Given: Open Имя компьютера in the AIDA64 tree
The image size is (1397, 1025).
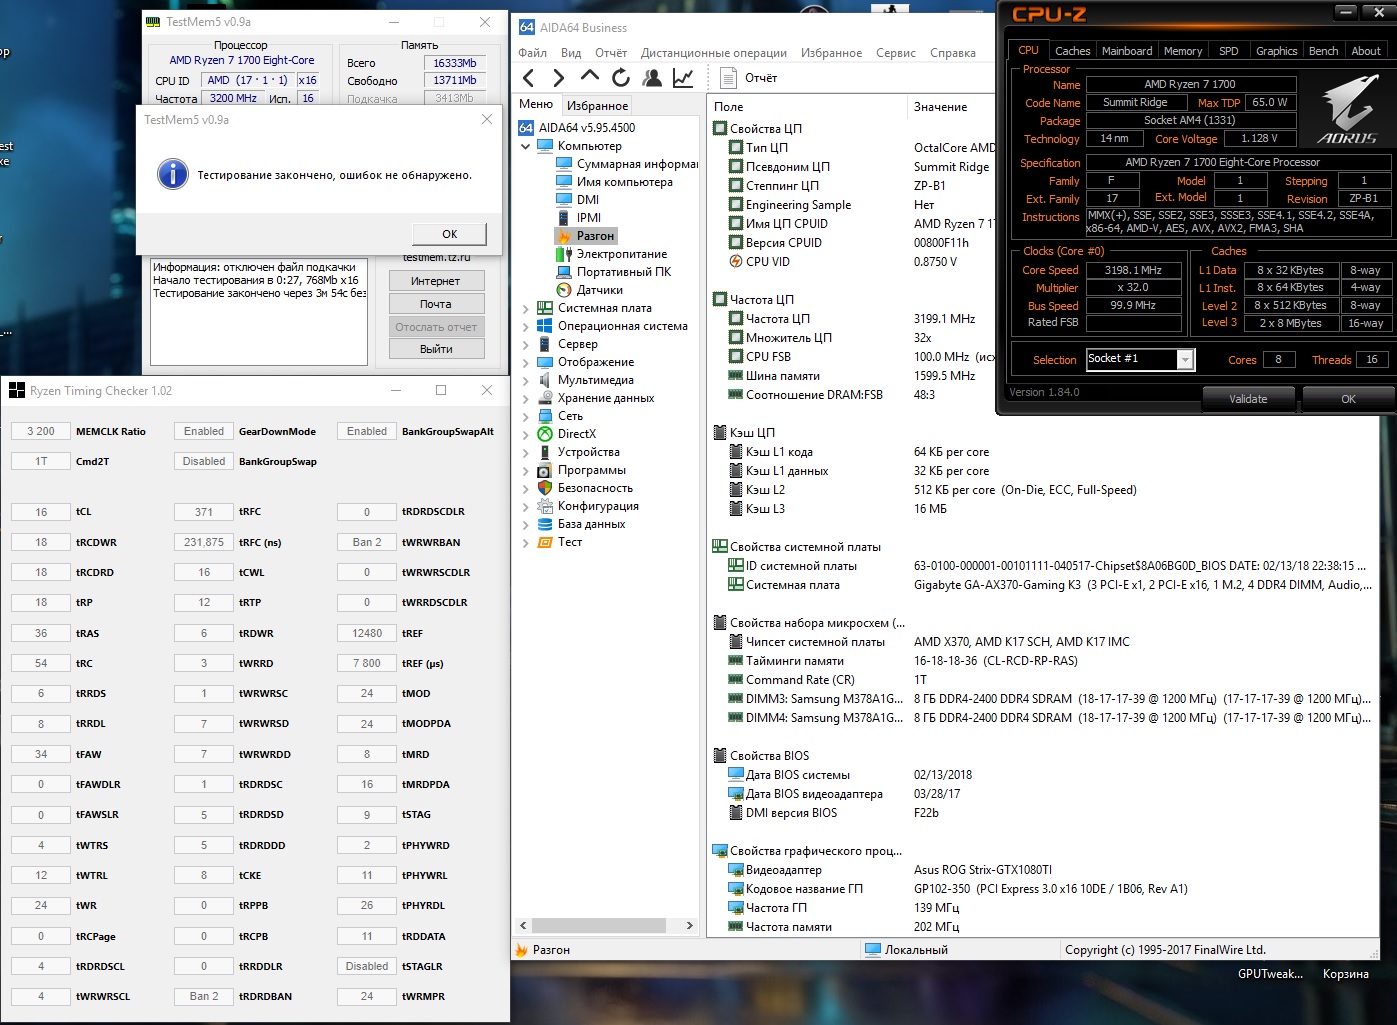Looking at the screenshot, I should [x=615, y=182].
